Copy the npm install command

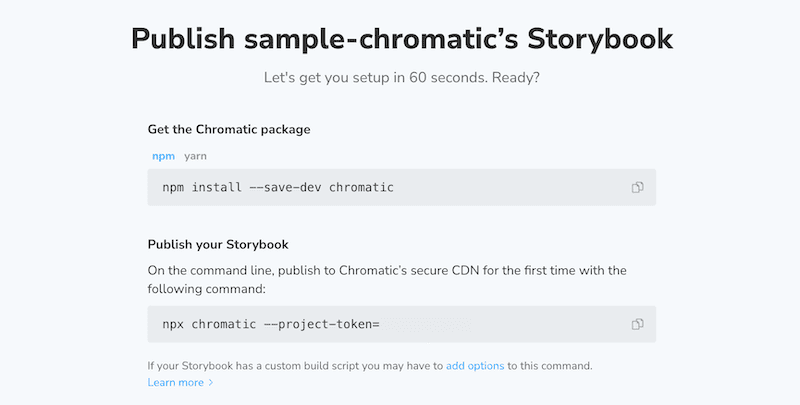(637, 187)
